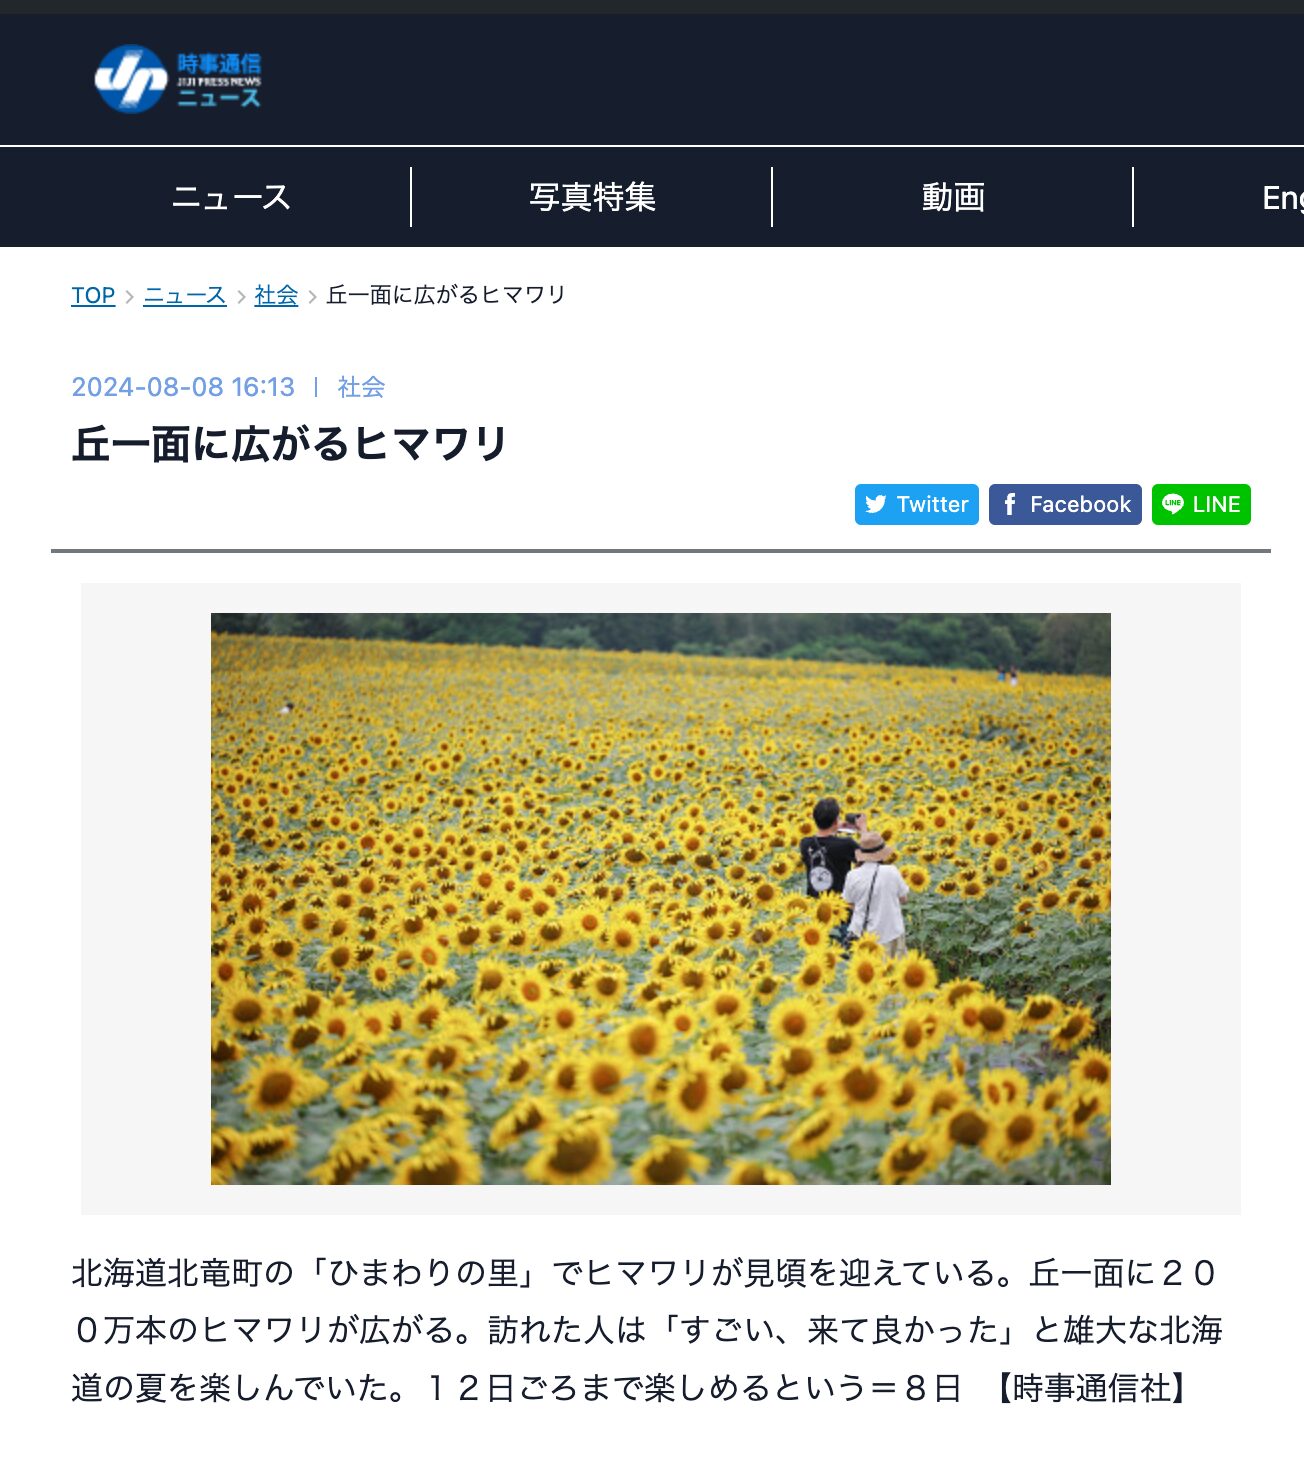Click the Twitter bird icon
Viewport: 1304px width, 1474px height.
[876, 505]
